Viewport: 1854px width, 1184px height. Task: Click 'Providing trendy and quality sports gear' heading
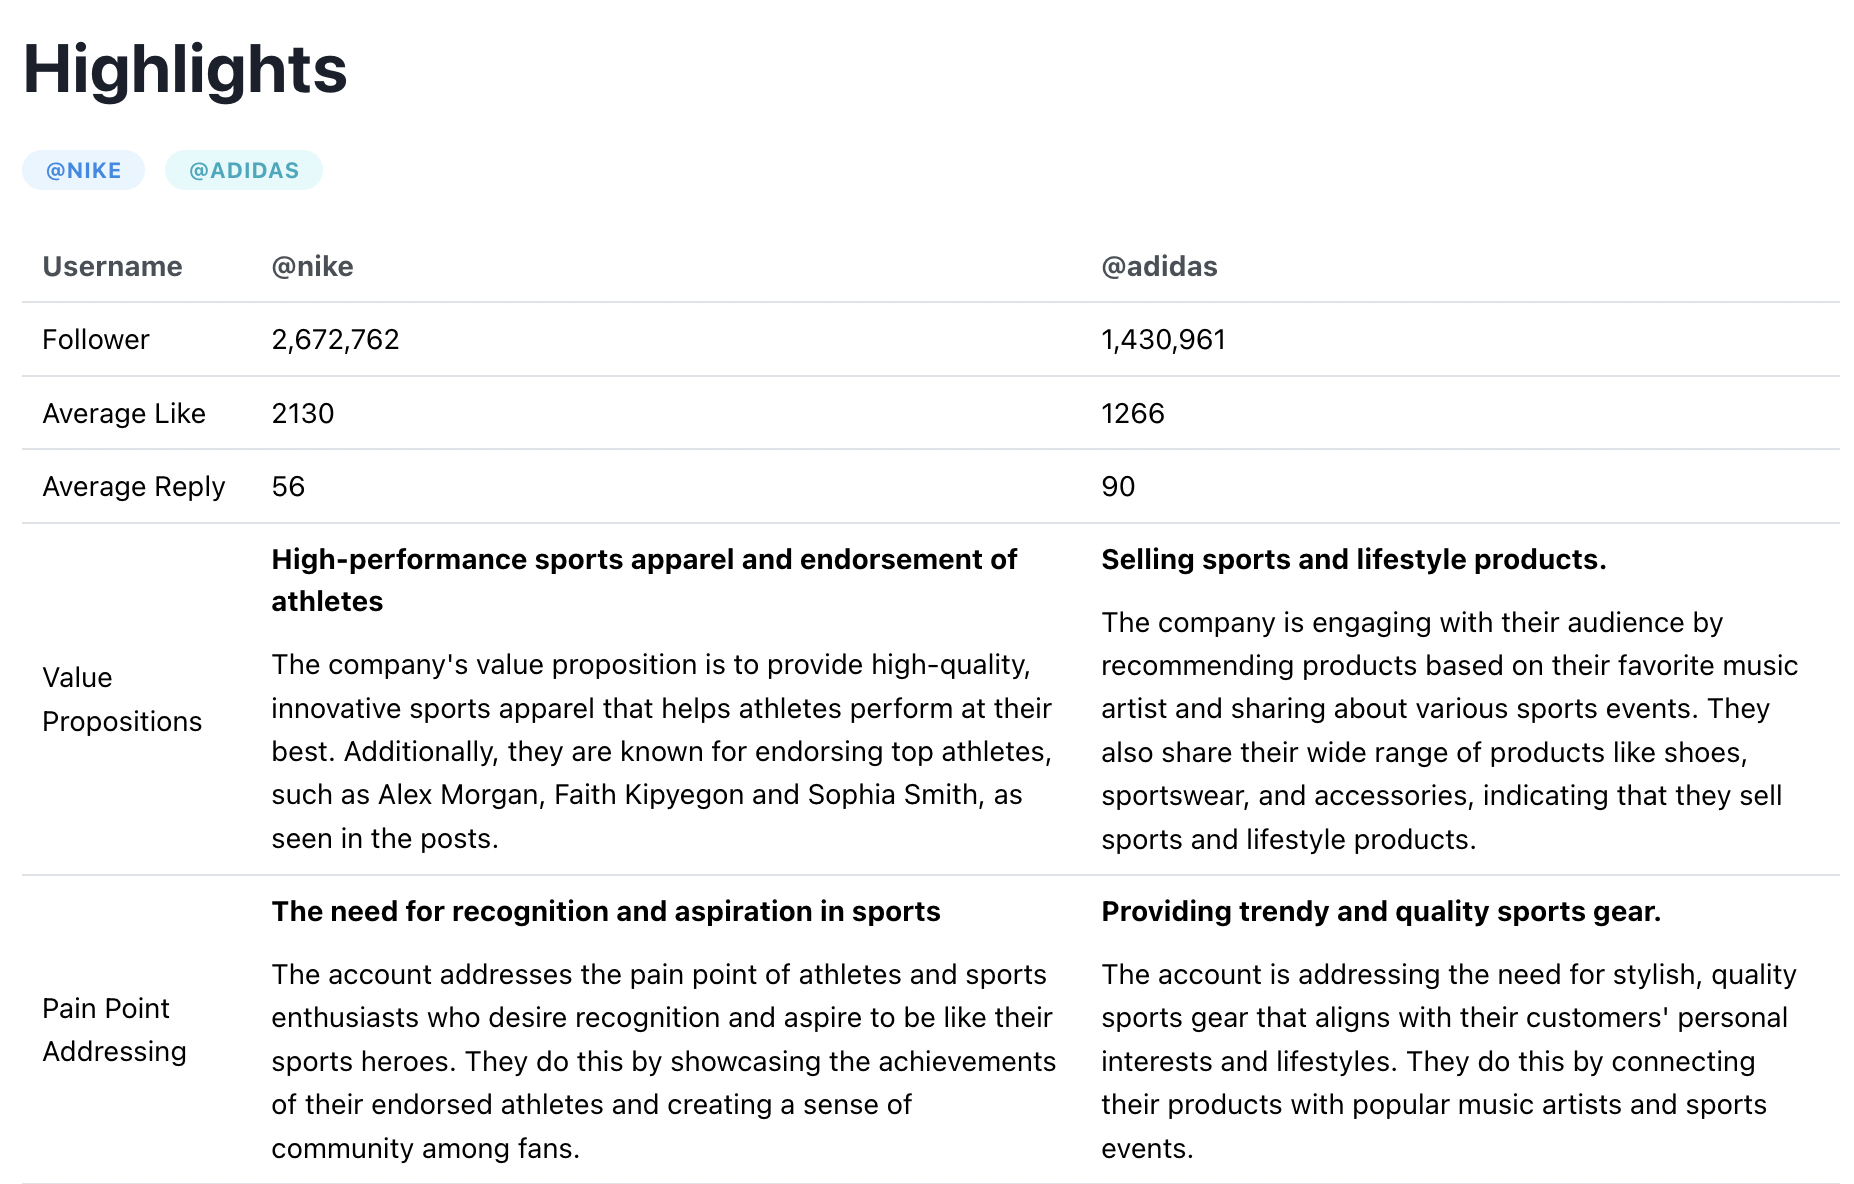(1380, 912)
